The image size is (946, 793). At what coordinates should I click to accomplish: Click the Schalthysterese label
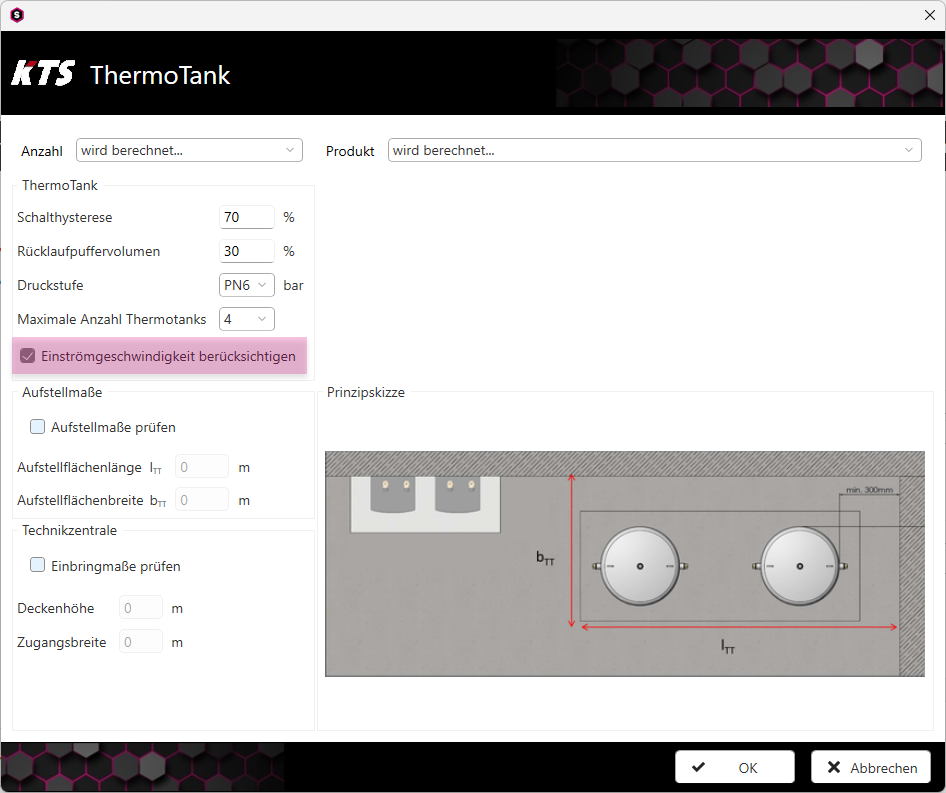coord(65,217)
